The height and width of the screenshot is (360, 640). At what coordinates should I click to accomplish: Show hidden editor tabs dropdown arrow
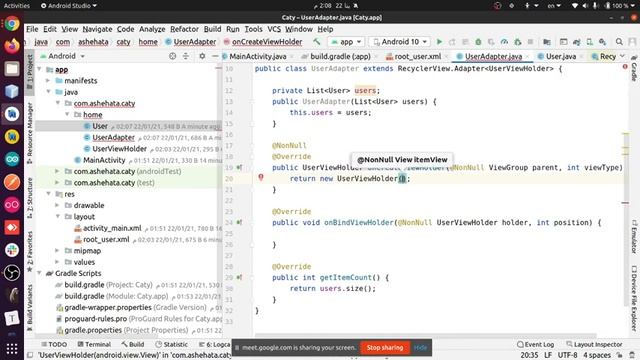point(622,56)
